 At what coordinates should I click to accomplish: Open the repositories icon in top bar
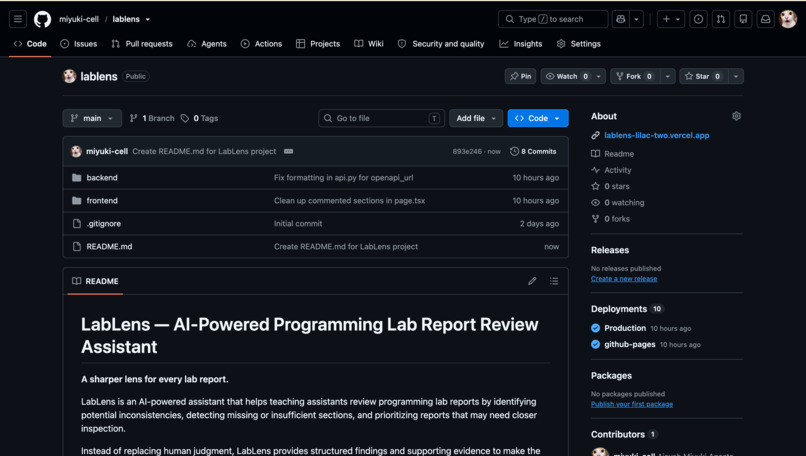tap(743, 19)
